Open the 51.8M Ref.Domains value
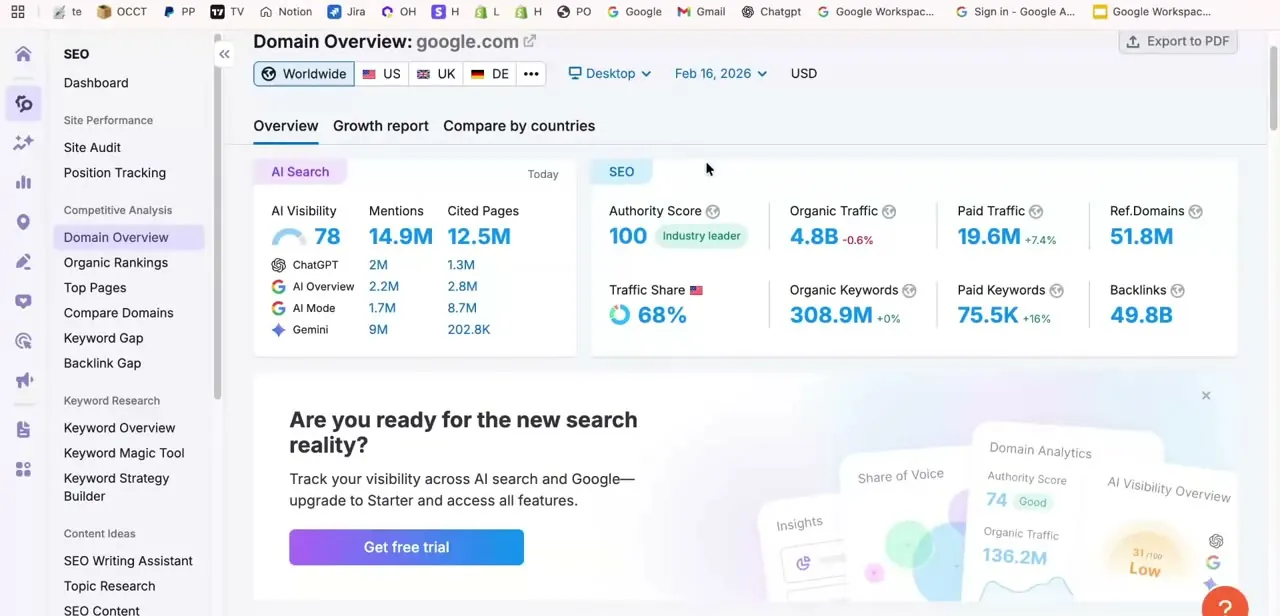The image size is (1280, 616). tap(1141, 236)
